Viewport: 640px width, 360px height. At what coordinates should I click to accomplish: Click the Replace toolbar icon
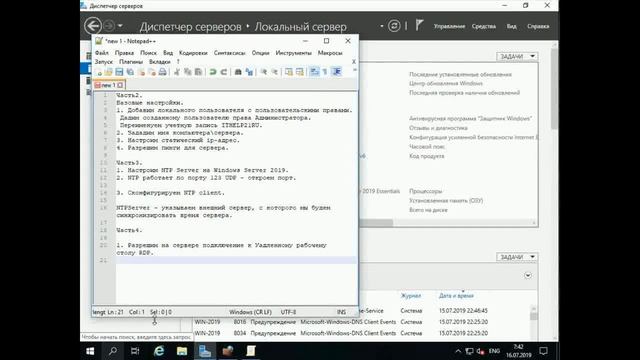point(249,72)
